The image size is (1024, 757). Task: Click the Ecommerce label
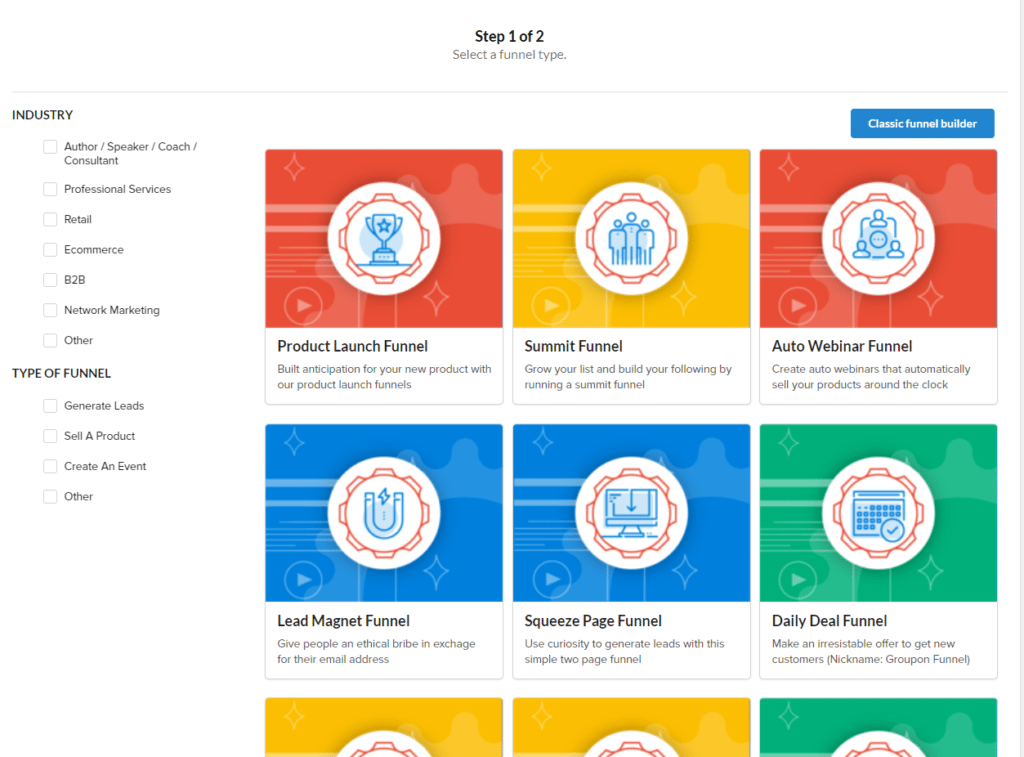click(x=93, y=250)
